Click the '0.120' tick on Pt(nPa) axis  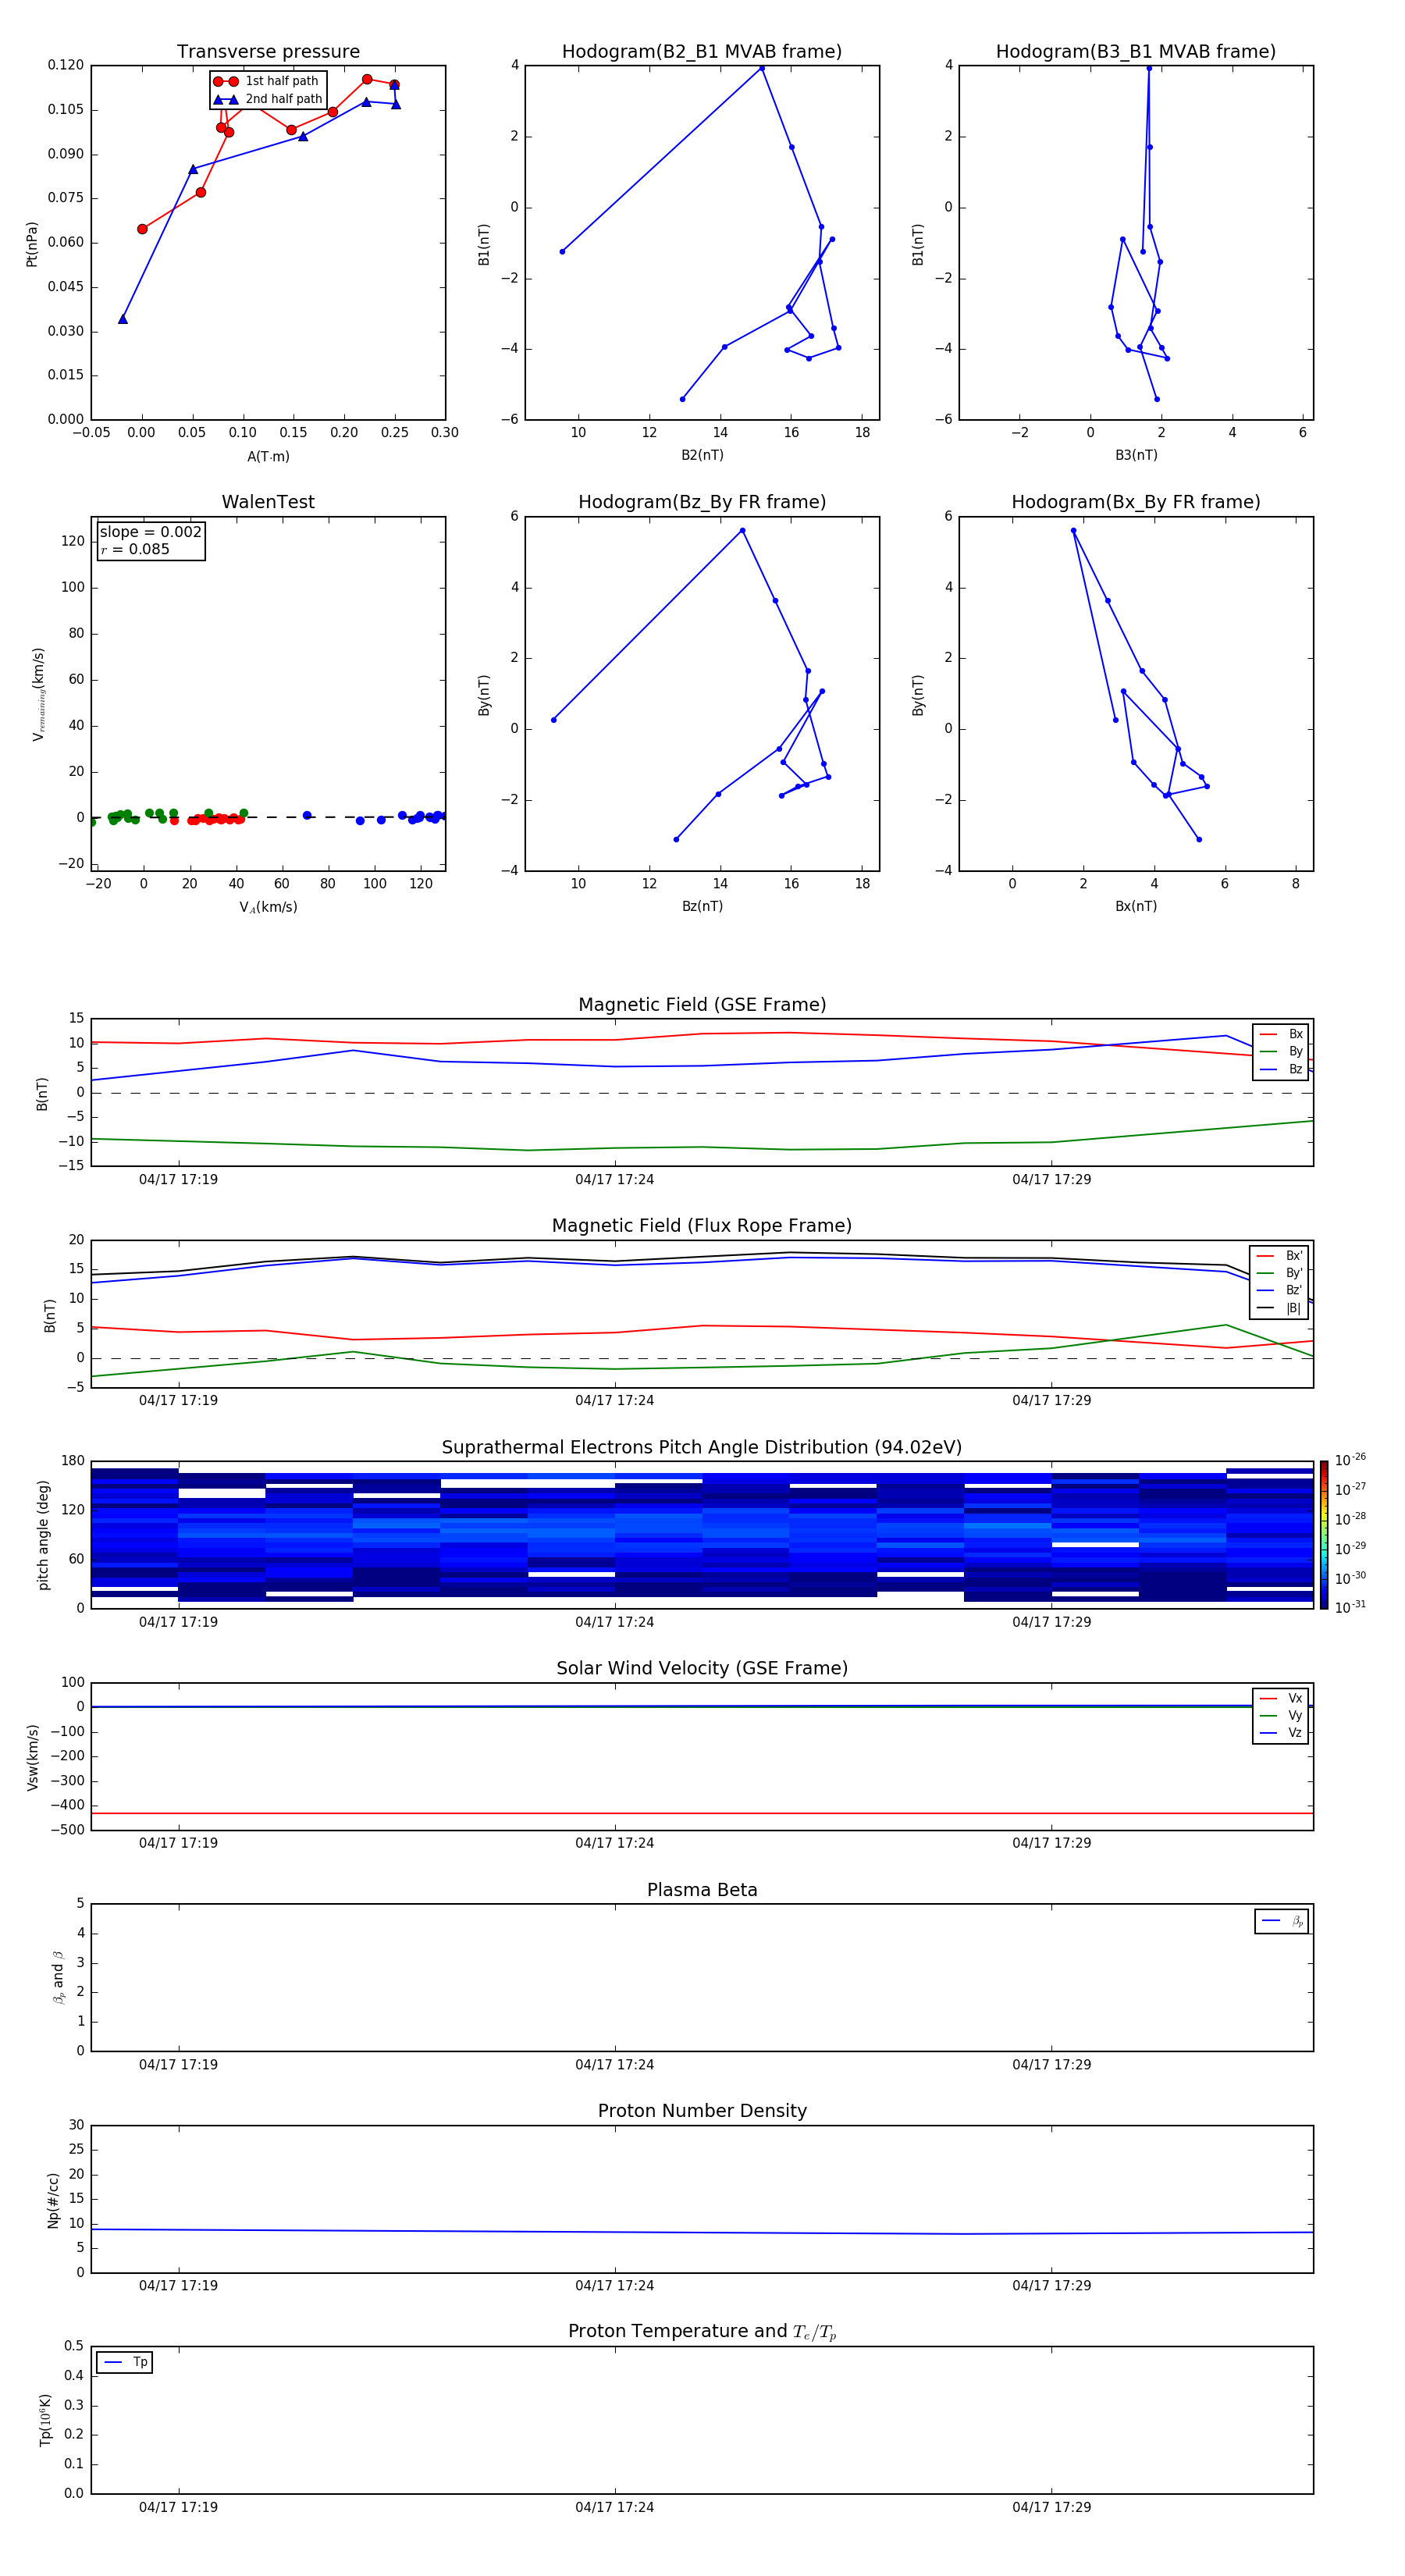66,65
